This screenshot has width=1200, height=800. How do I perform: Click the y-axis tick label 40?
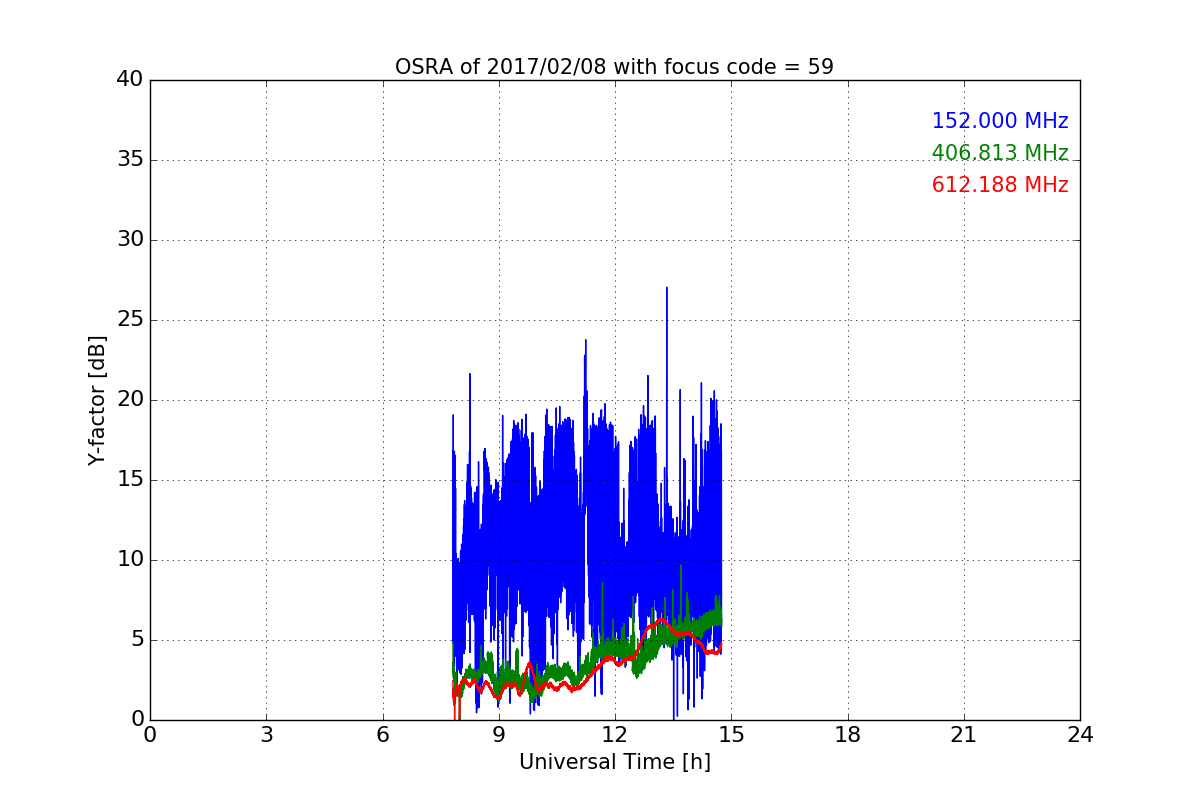click(130, 80)
